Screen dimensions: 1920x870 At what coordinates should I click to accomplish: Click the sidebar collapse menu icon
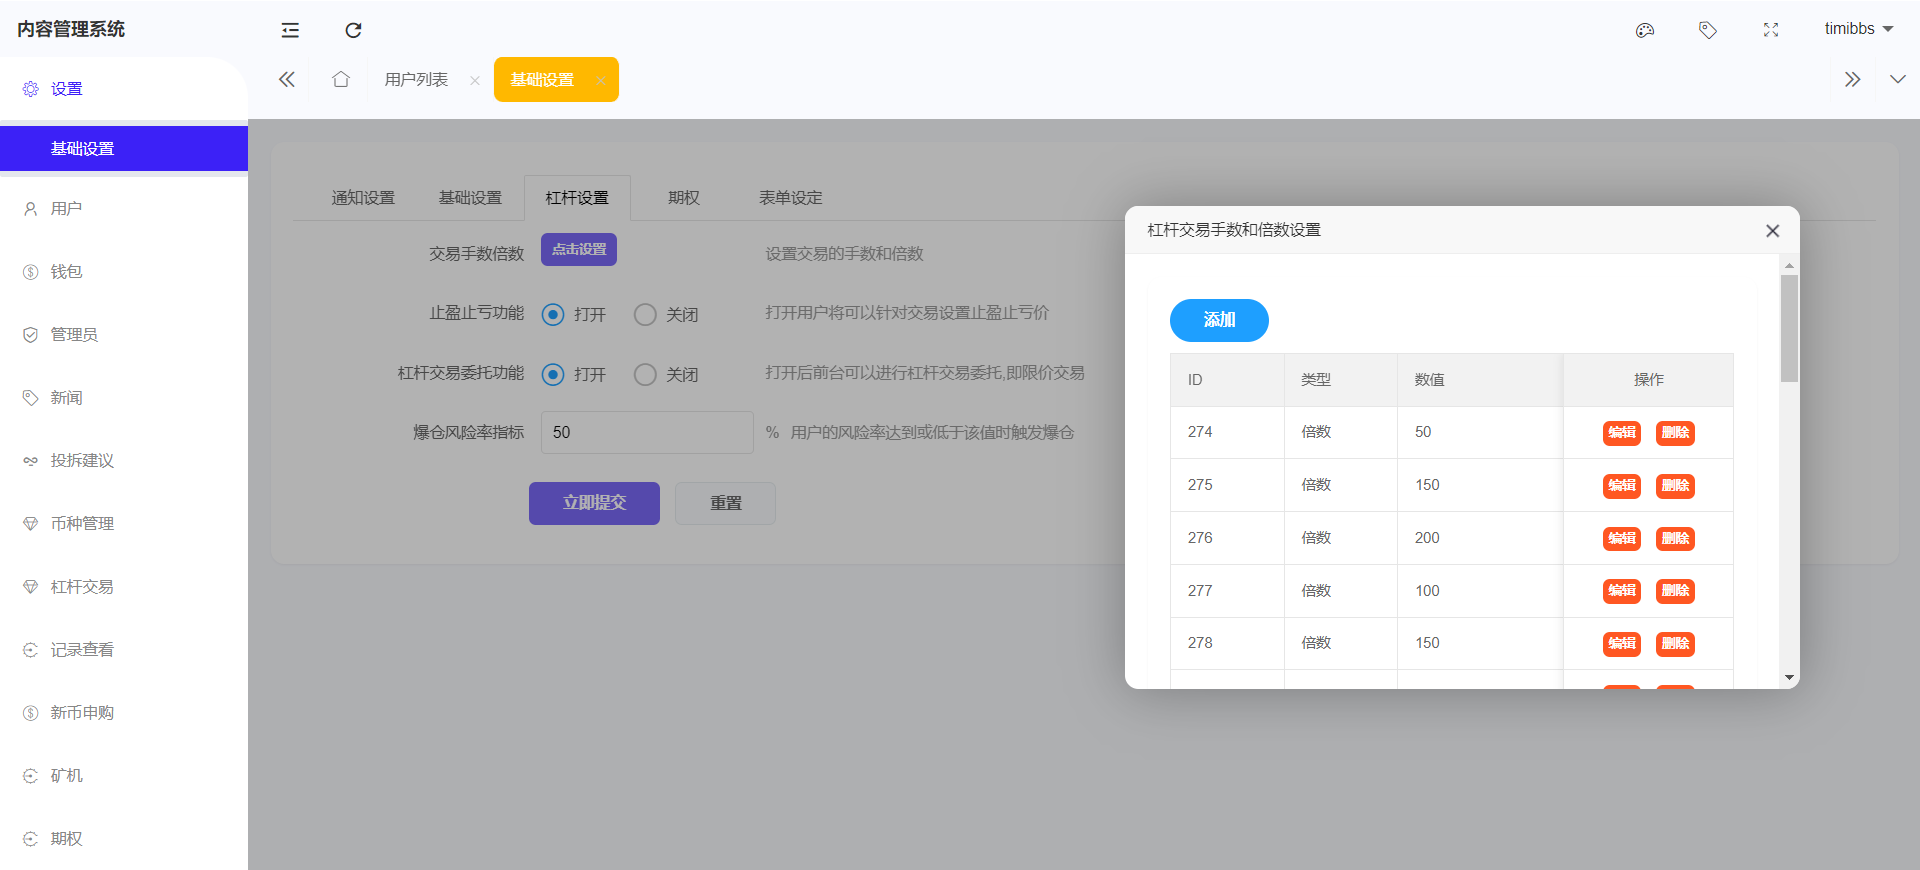(x=290, y=30)
